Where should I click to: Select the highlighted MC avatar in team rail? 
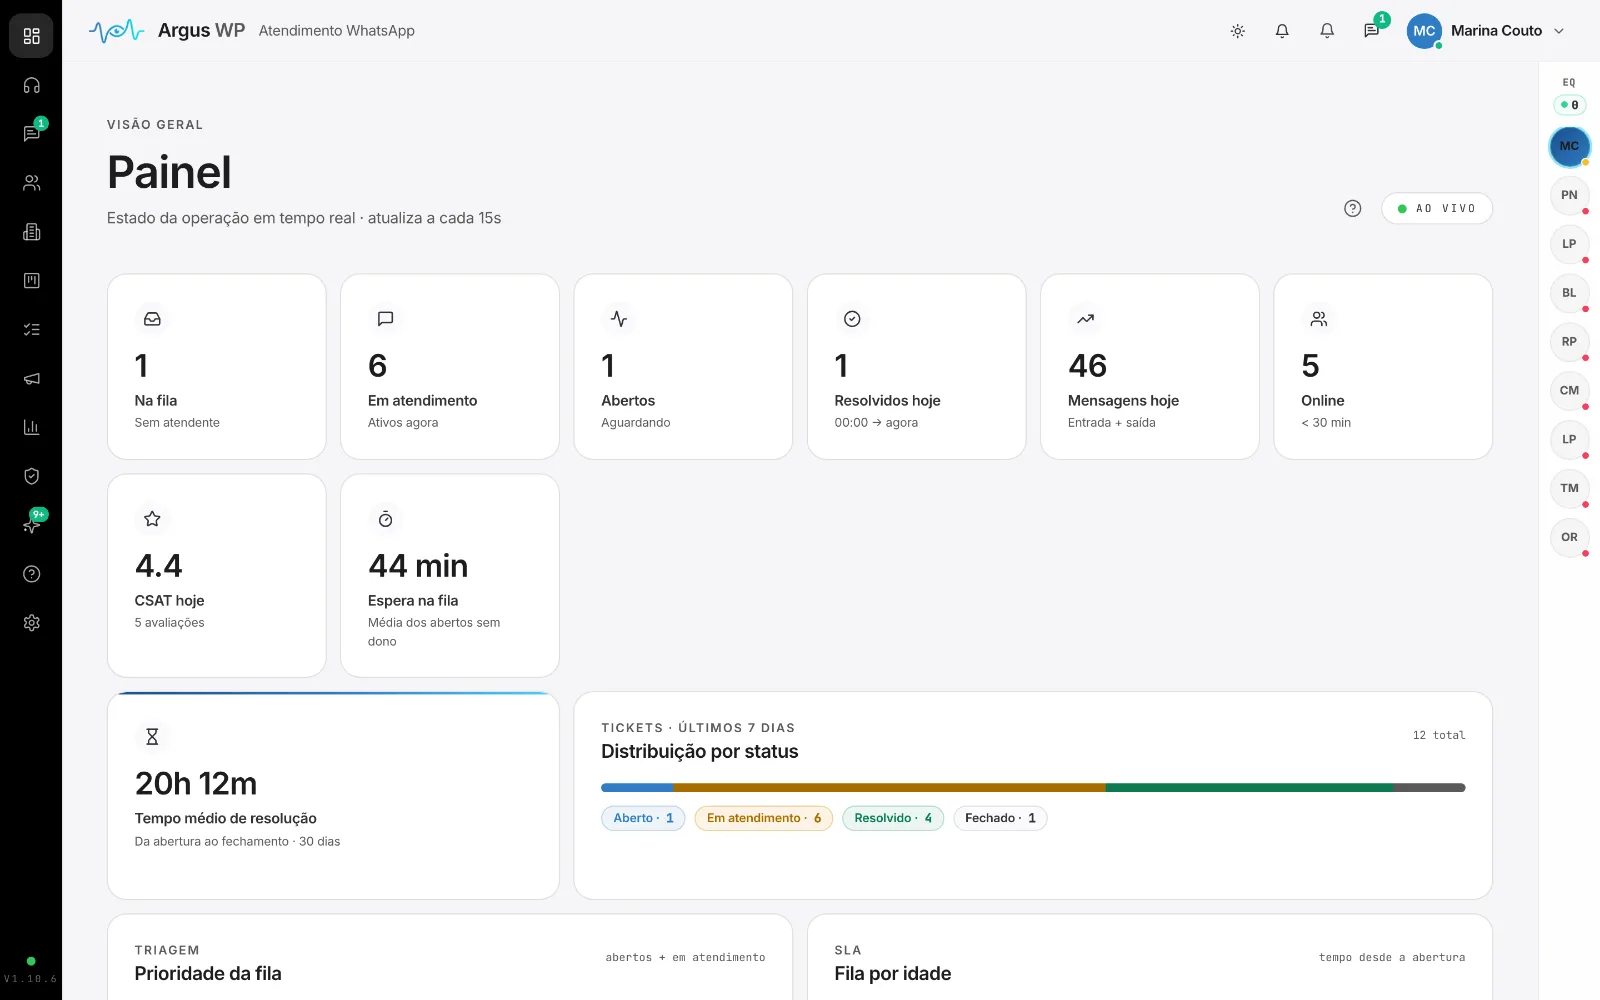(x=1569, y=146)
